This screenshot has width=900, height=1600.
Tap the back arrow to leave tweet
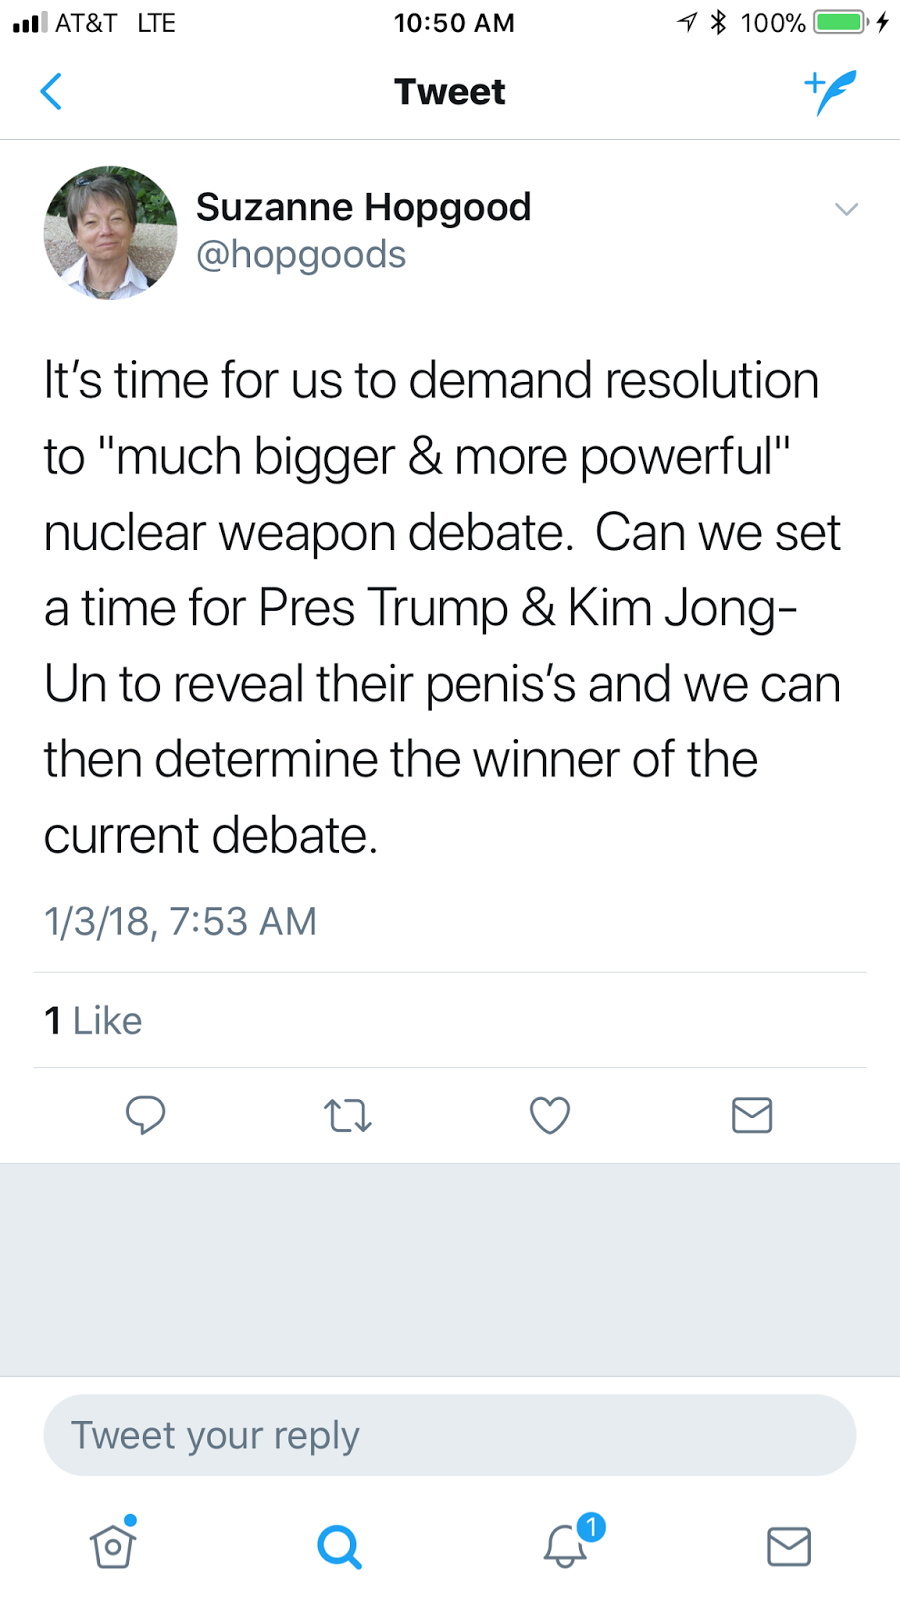[51, 92]
